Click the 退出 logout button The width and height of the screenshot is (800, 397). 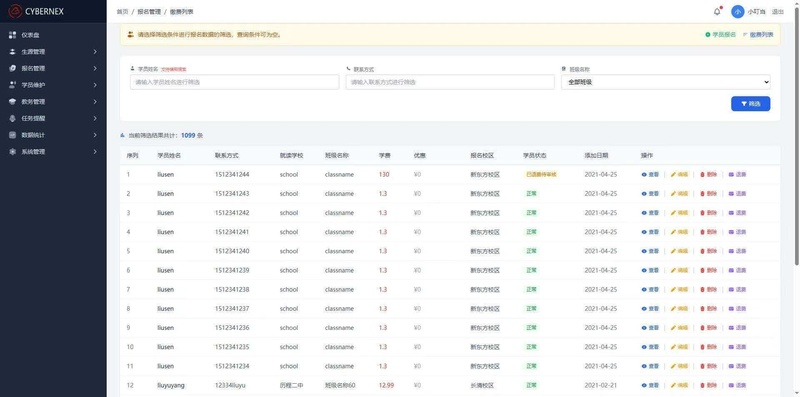tap(778, 12)
